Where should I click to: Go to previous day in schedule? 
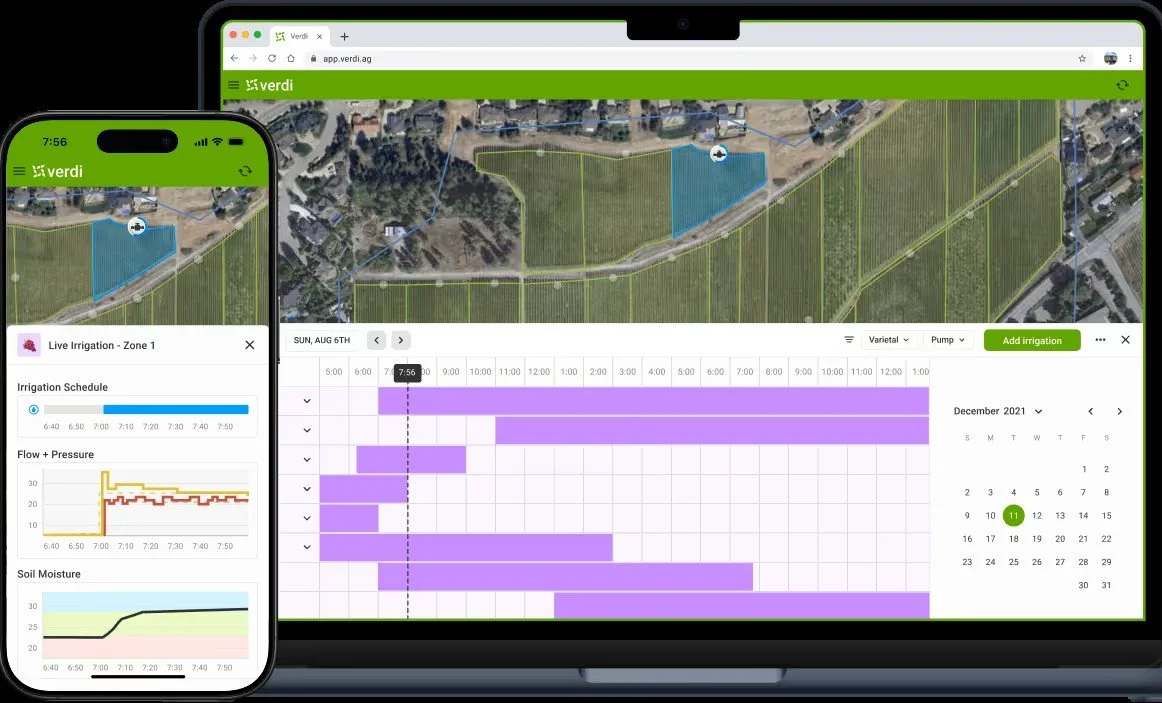pyautogui.click(x=376, y=340)
